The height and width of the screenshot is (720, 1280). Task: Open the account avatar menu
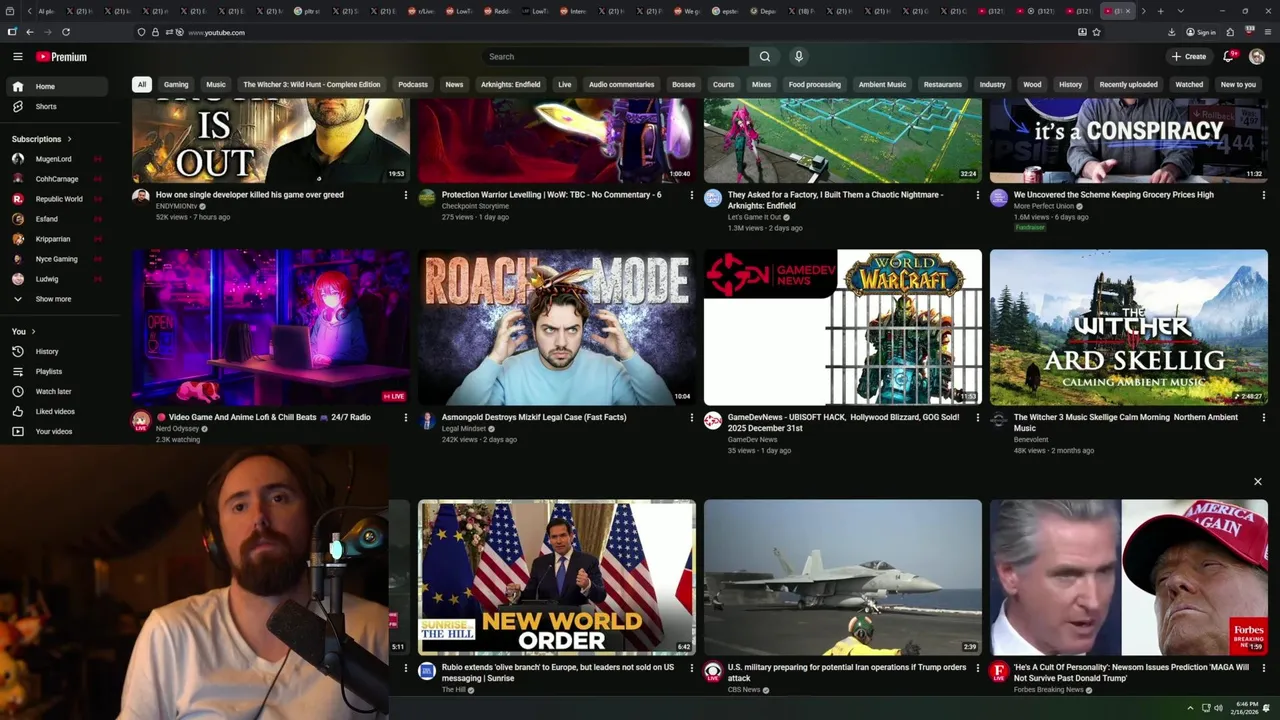[1257, 57]
